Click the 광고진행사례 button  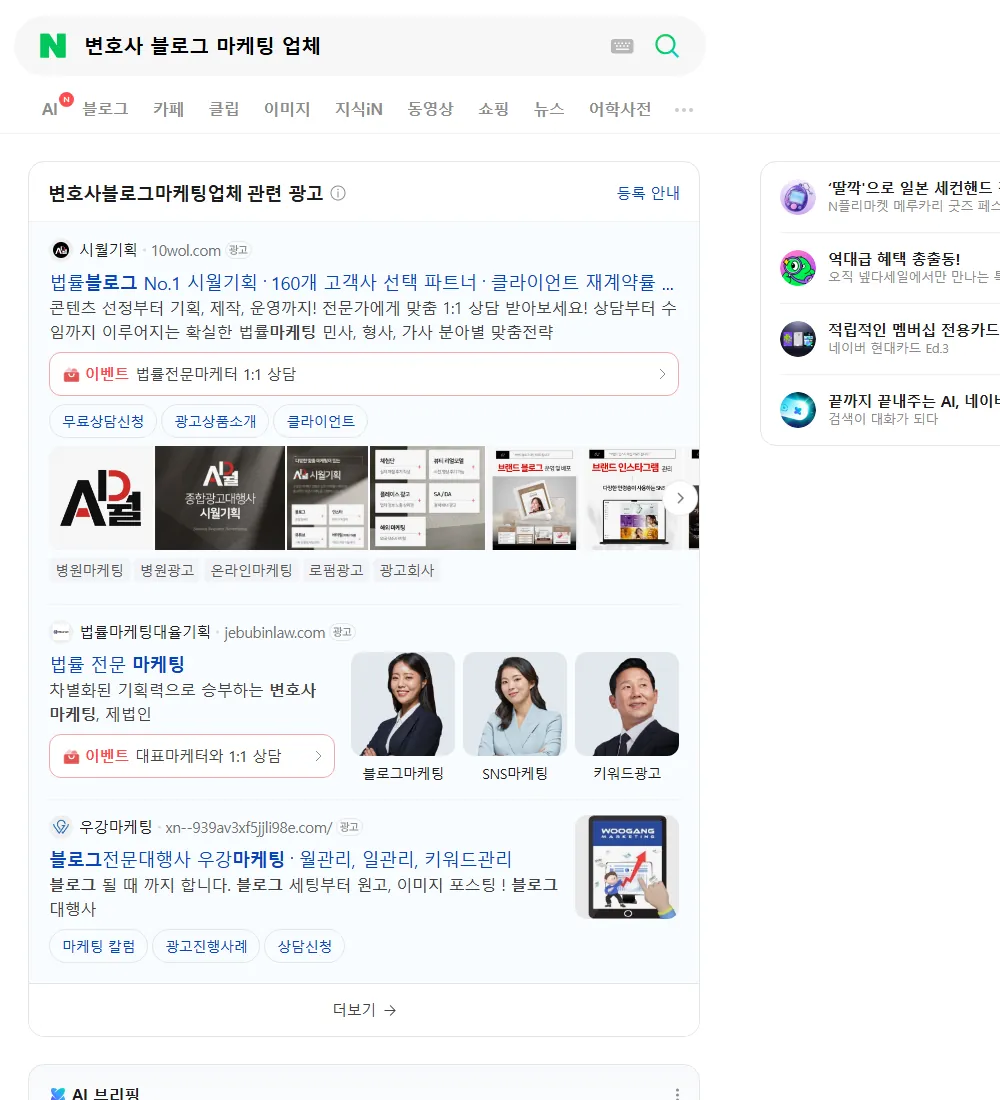tap(206, 946)
